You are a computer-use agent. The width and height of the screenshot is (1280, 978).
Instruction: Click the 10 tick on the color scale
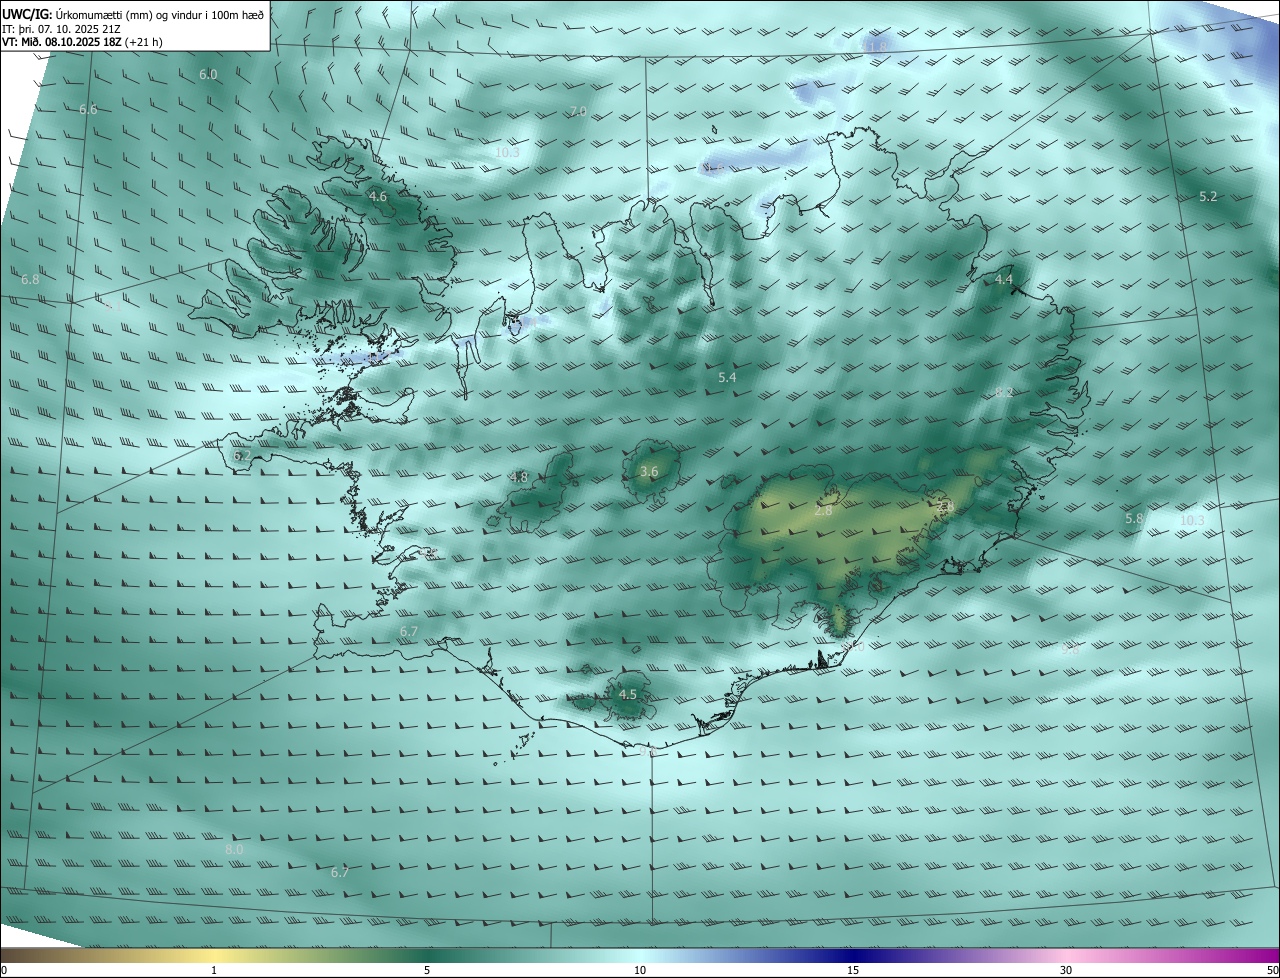(640, 971)
